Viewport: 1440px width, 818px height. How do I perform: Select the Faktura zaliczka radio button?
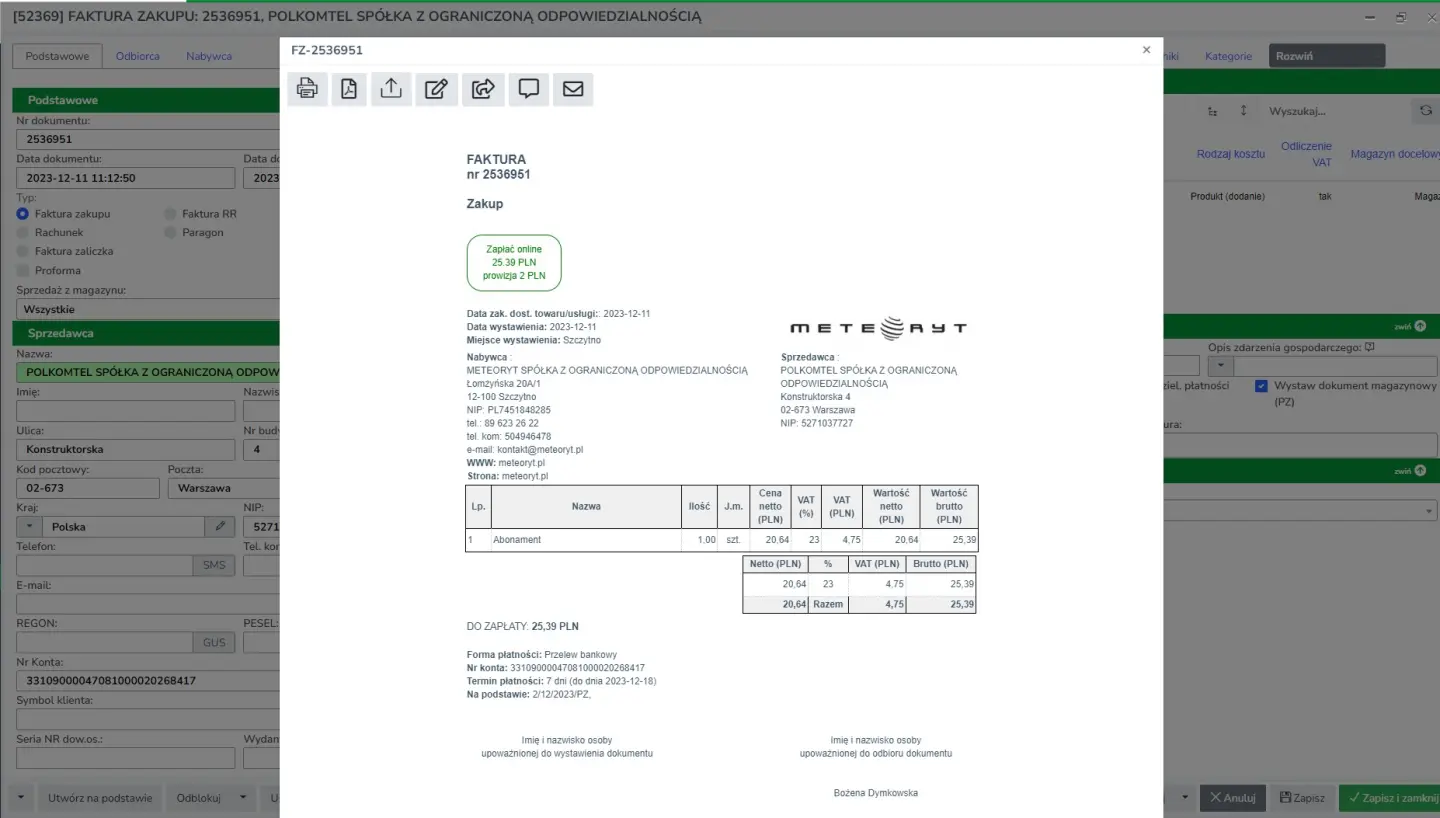tap(23, 251)
